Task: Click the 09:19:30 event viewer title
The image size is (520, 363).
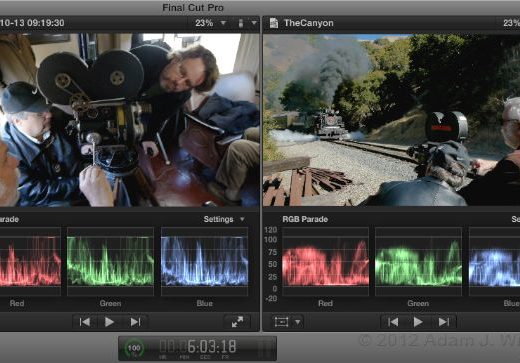Action: point(32,23)
